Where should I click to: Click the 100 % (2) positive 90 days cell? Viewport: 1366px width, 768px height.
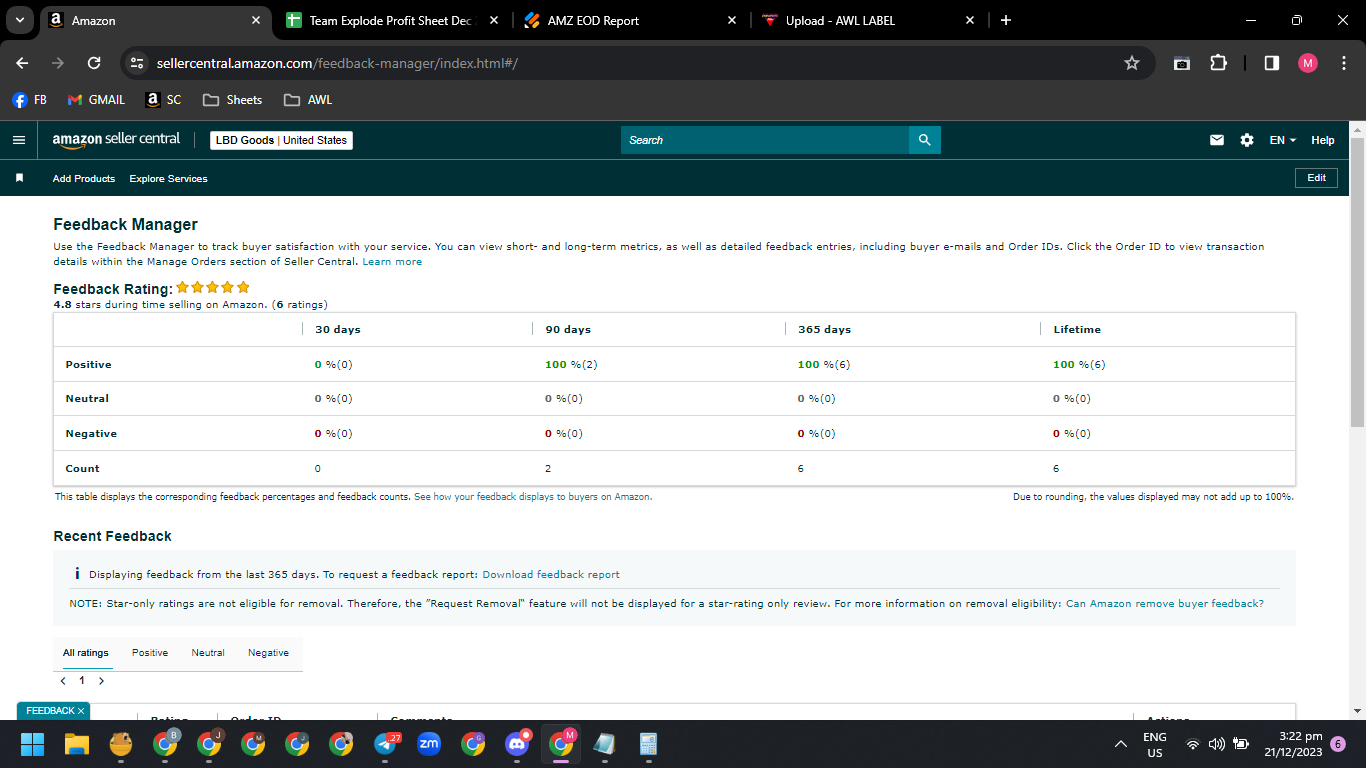coord(571,365)
